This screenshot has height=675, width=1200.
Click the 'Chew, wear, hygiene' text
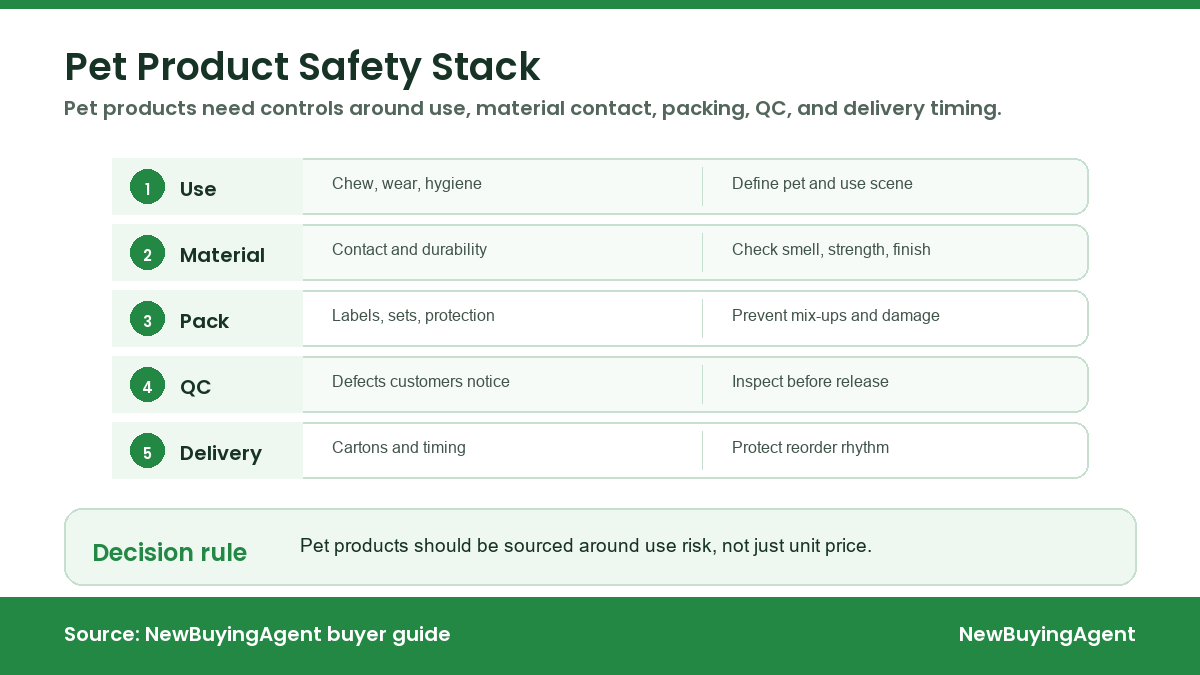(x=407, y=184)
